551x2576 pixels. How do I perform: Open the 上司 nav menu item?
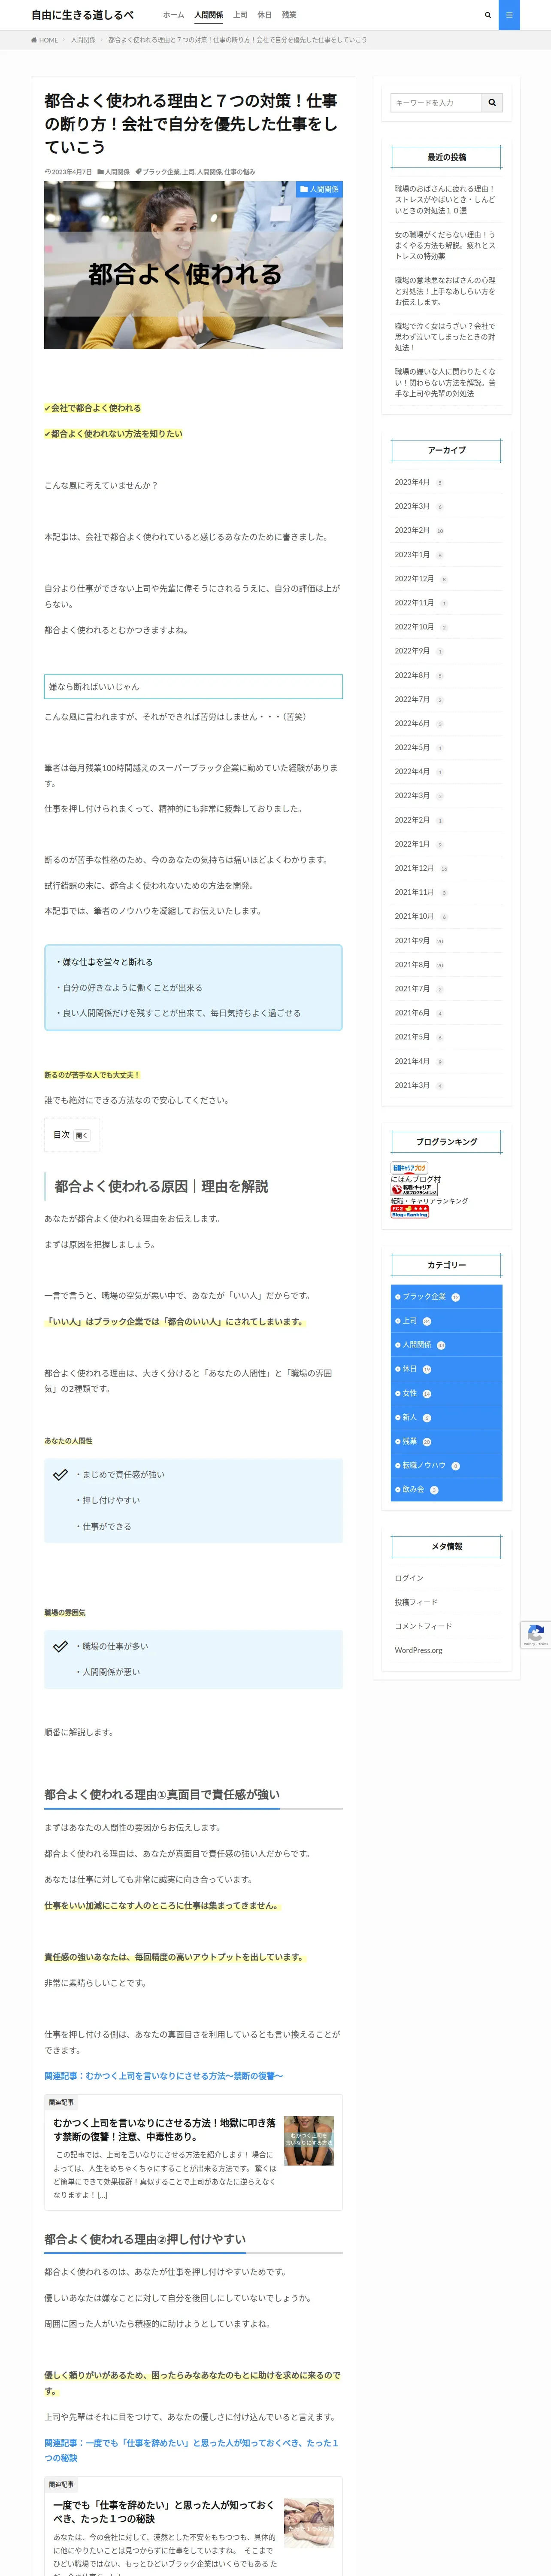click(240, 15)
